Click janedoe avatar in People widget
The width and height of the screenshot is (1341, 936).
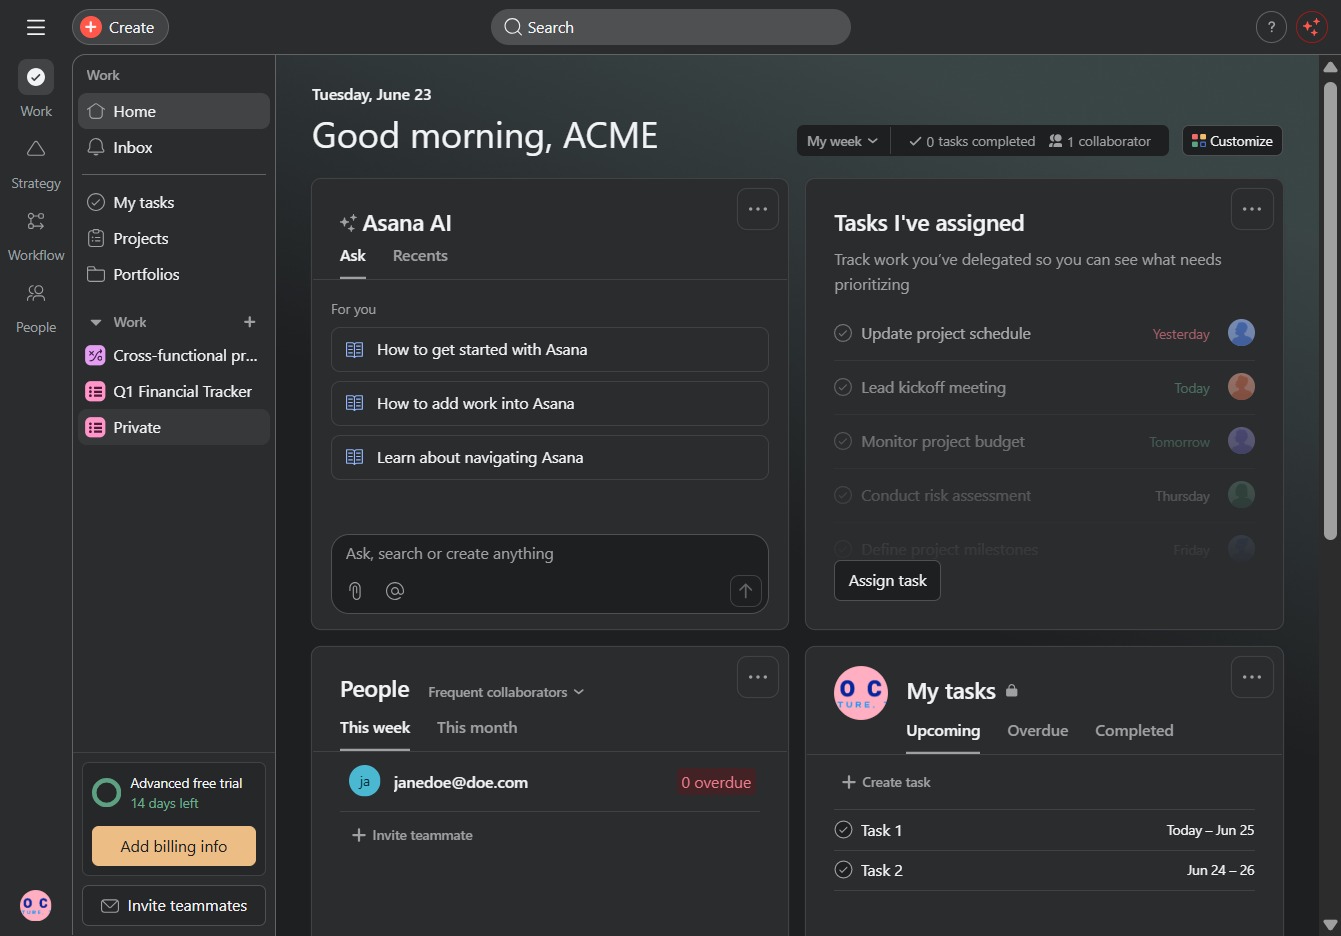coord(364,781)
